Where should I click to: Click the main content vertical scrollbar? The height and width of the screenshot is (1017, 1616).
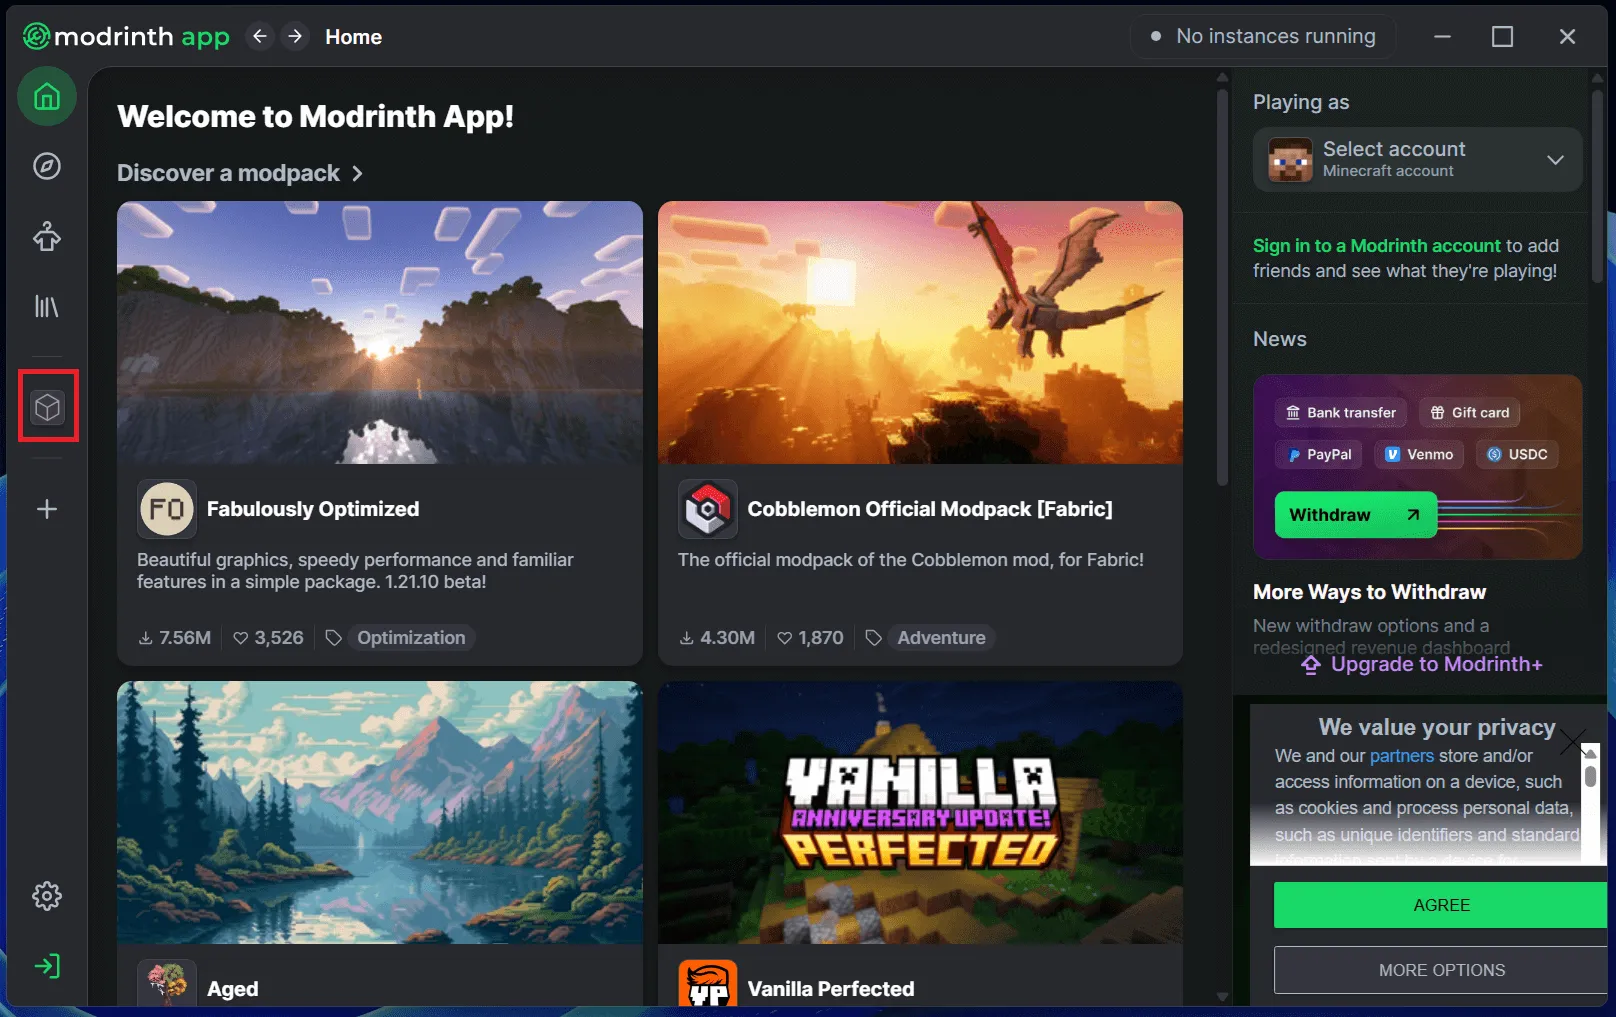coord(1222,285)
